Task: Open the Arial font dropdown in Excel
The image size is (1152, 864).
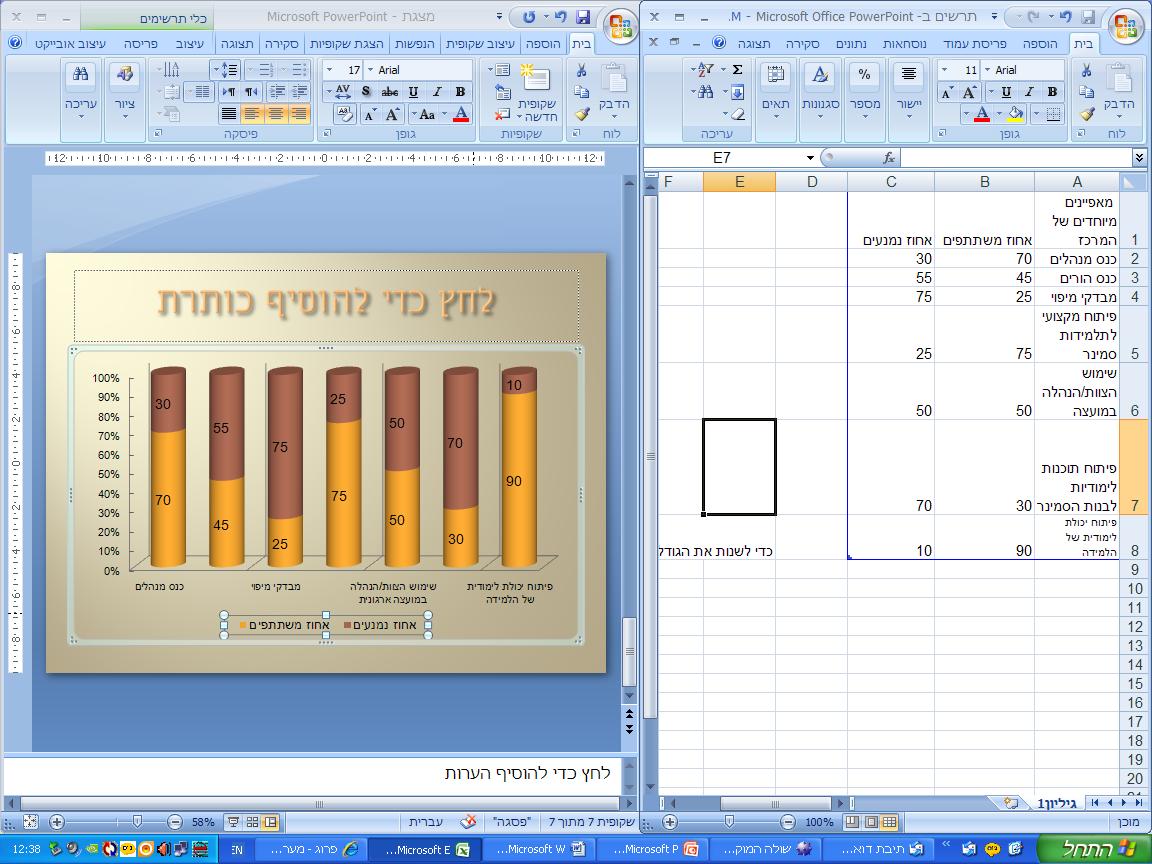Action: tap(987, 70)
